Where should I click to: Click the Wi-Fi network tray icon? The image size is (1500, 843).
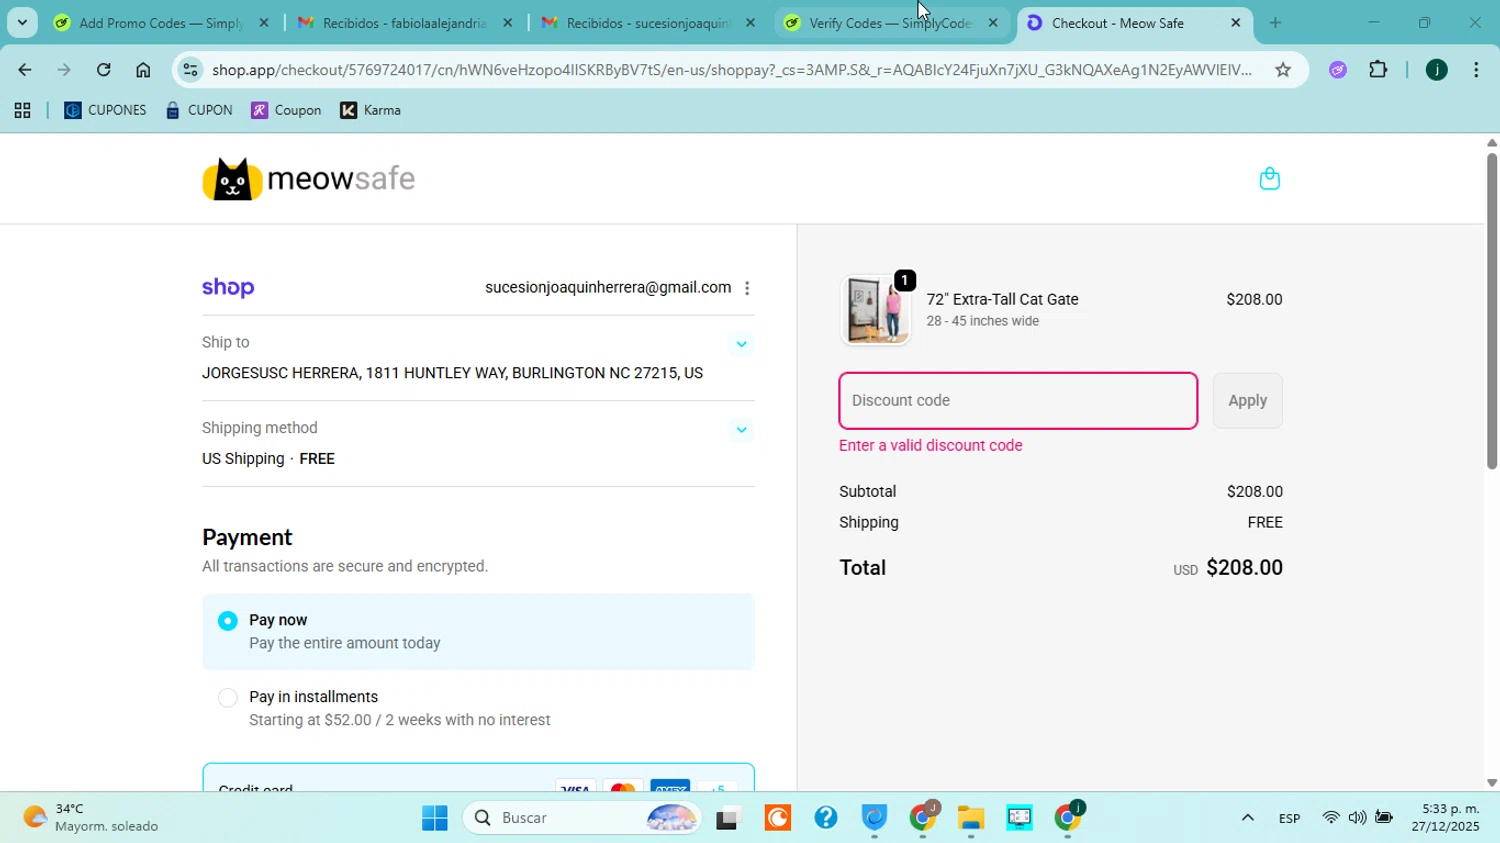point(1330,818)
